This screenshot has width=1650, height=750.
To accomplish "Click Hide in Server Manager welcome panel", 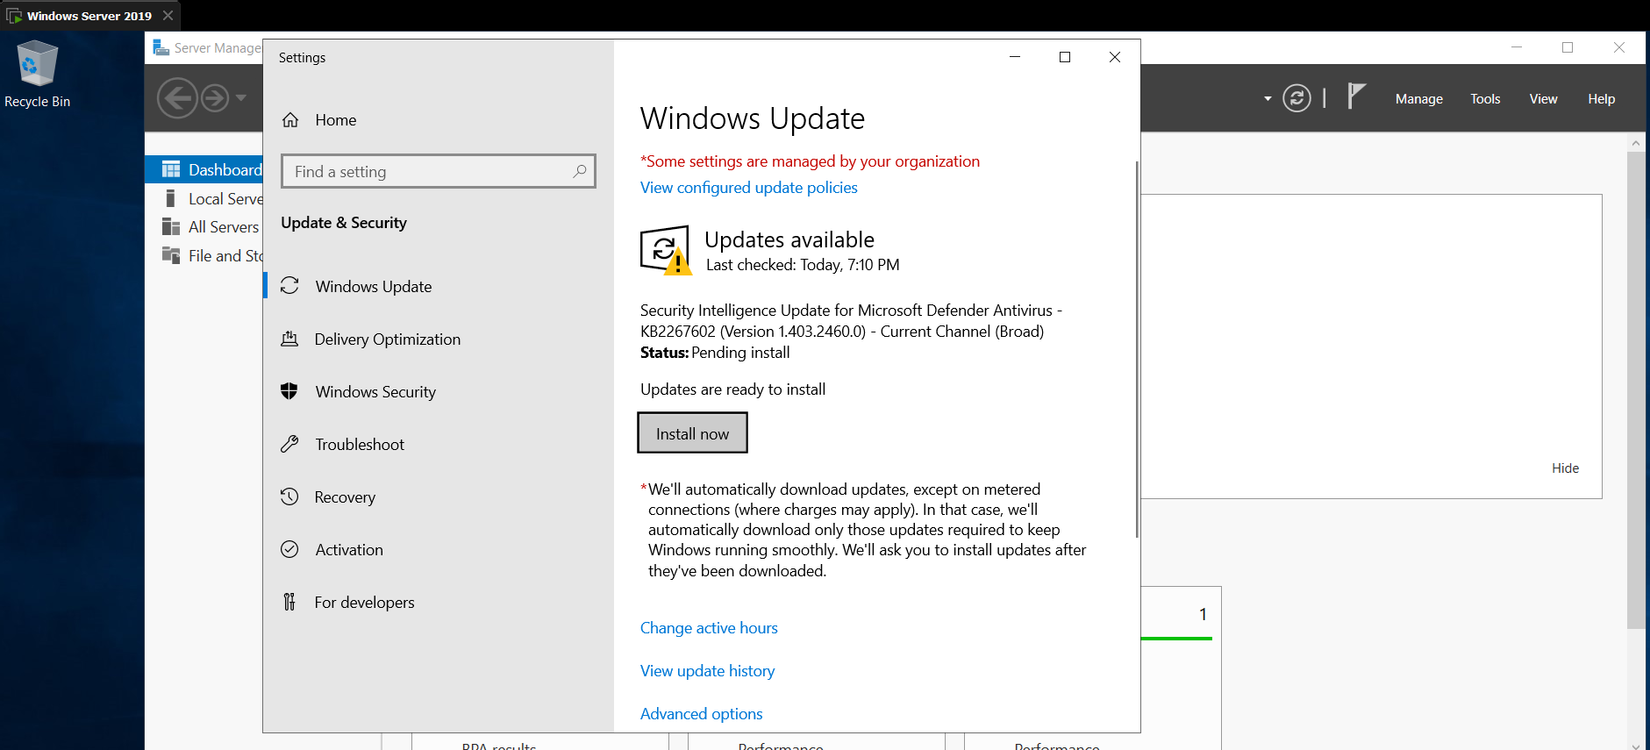I will 1565,468.
